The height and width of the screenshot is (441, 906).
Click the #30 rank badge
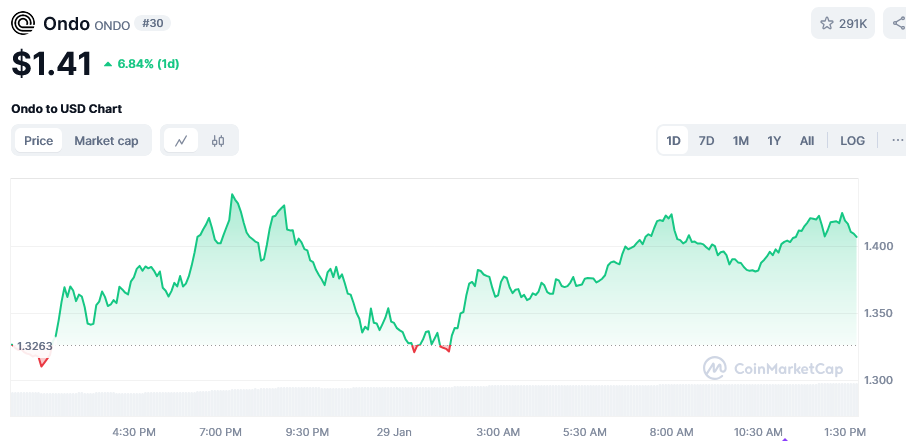point(153,23)
